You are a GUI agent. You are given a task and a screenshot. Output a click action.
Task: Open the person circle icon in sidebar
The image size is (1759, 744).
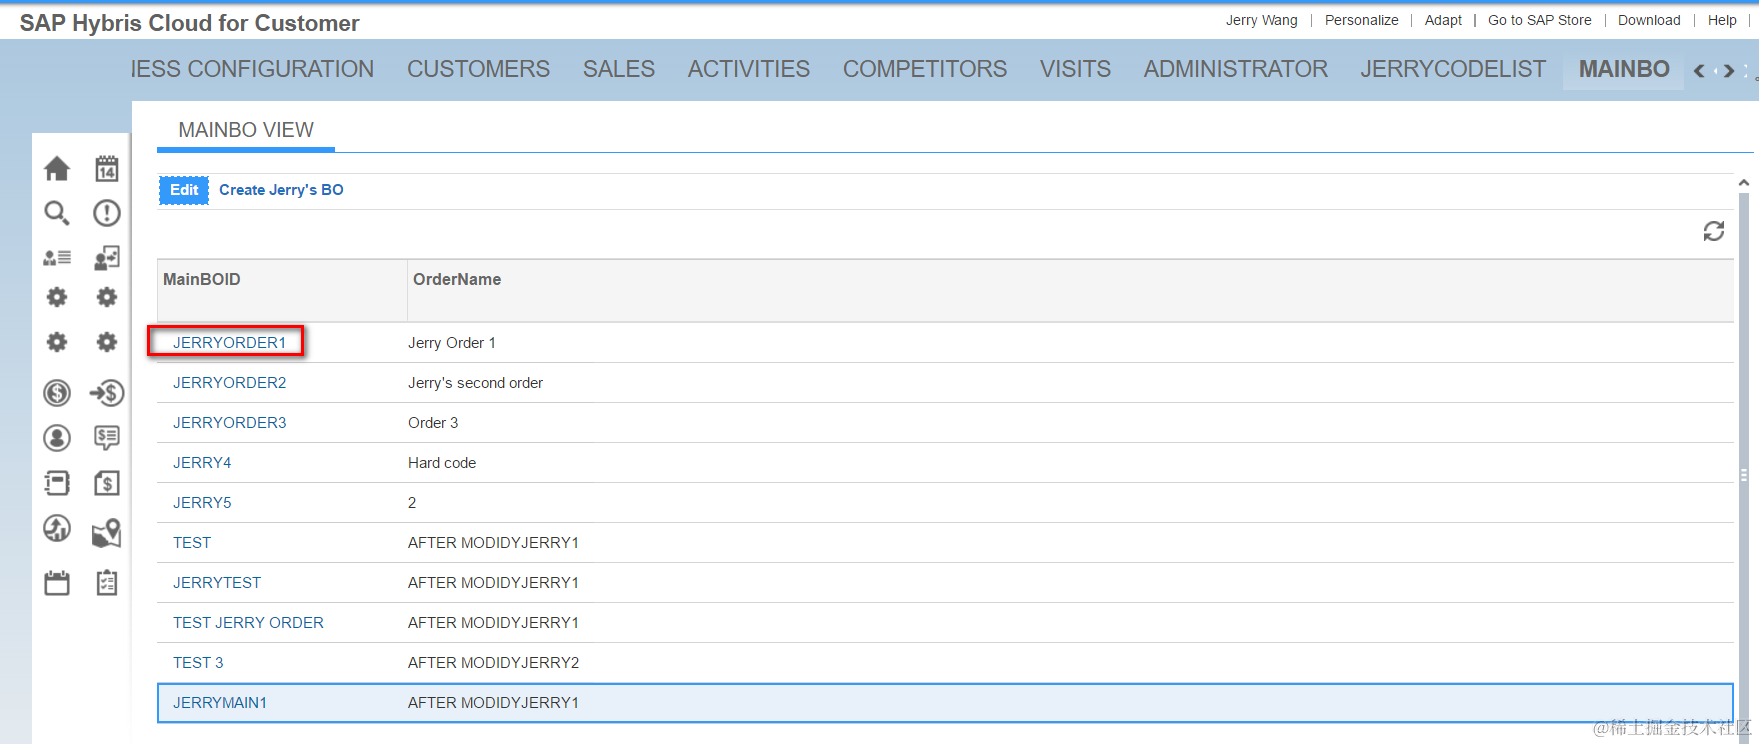coord(57,438)
